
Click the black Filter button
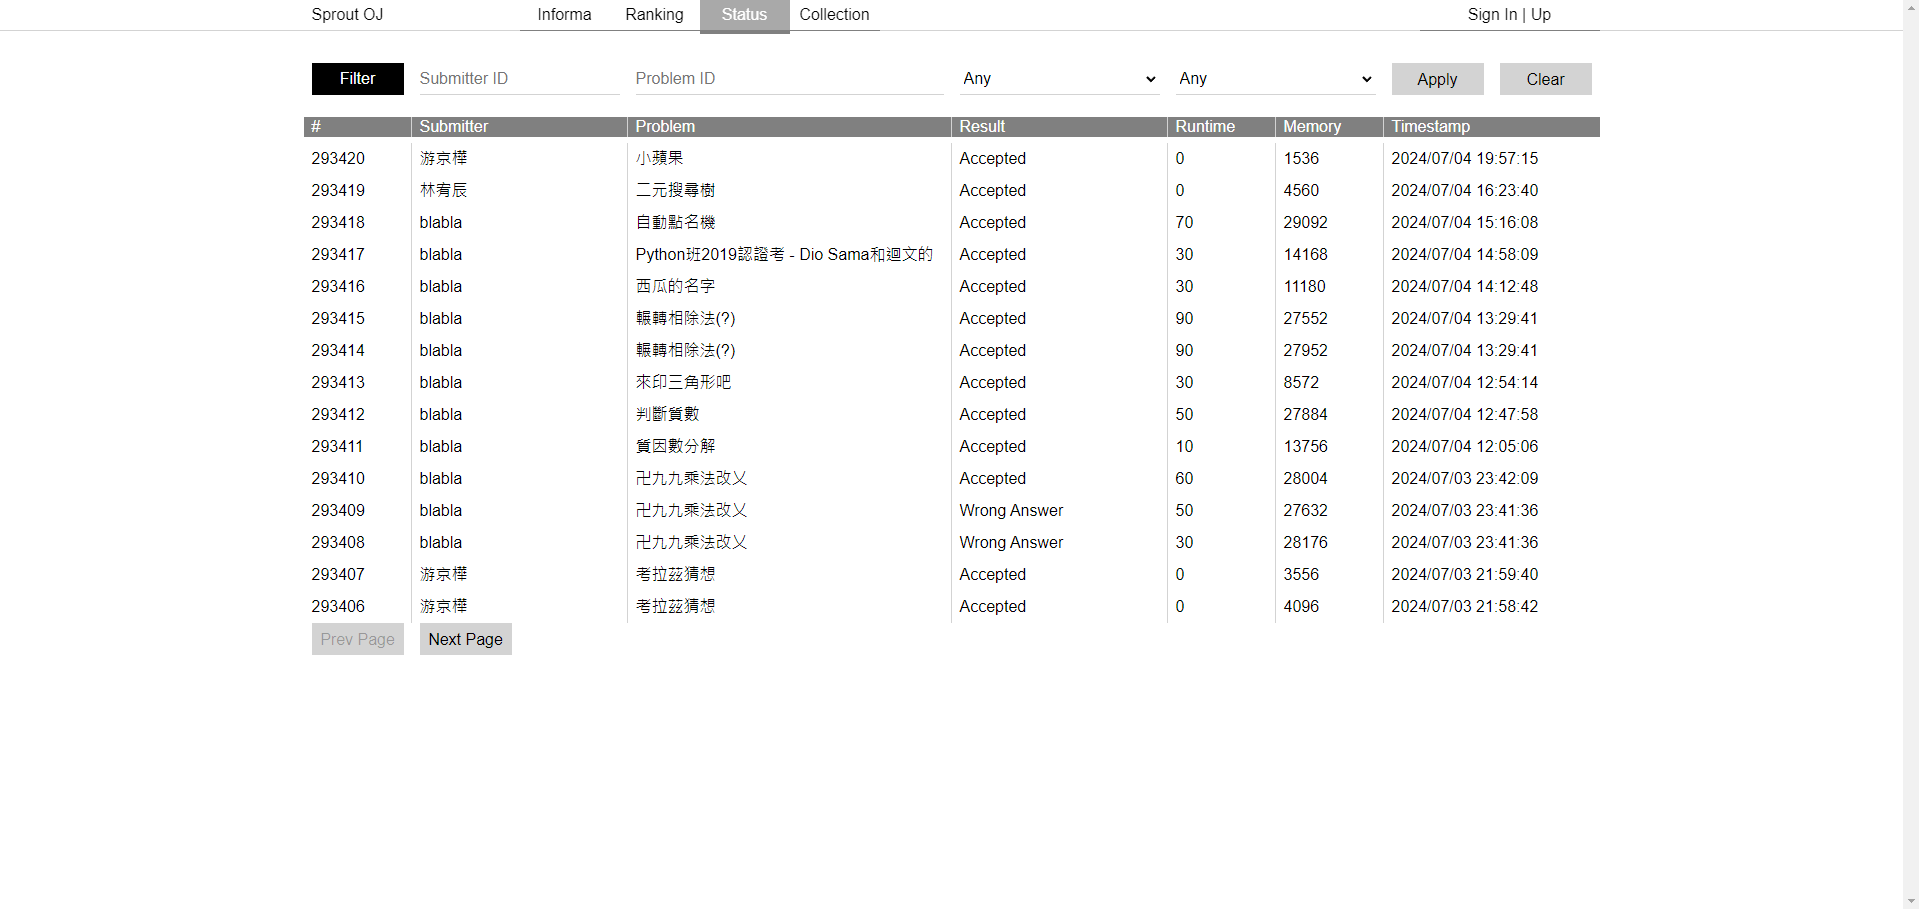point(357,79)
